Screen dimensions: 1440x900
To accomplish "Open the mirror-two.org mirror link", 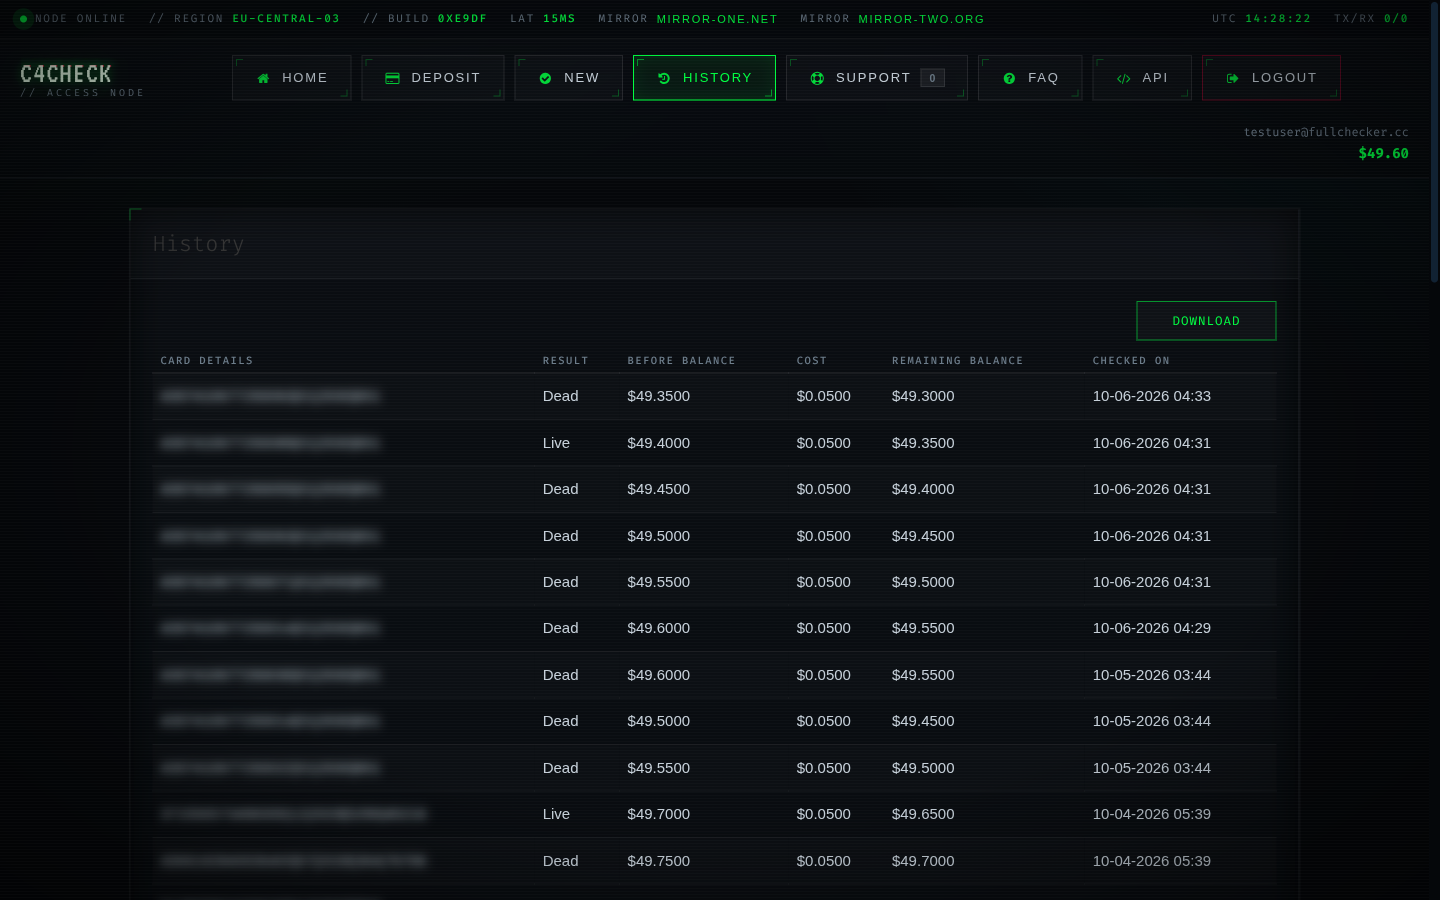I will click(x=921, y=19).
